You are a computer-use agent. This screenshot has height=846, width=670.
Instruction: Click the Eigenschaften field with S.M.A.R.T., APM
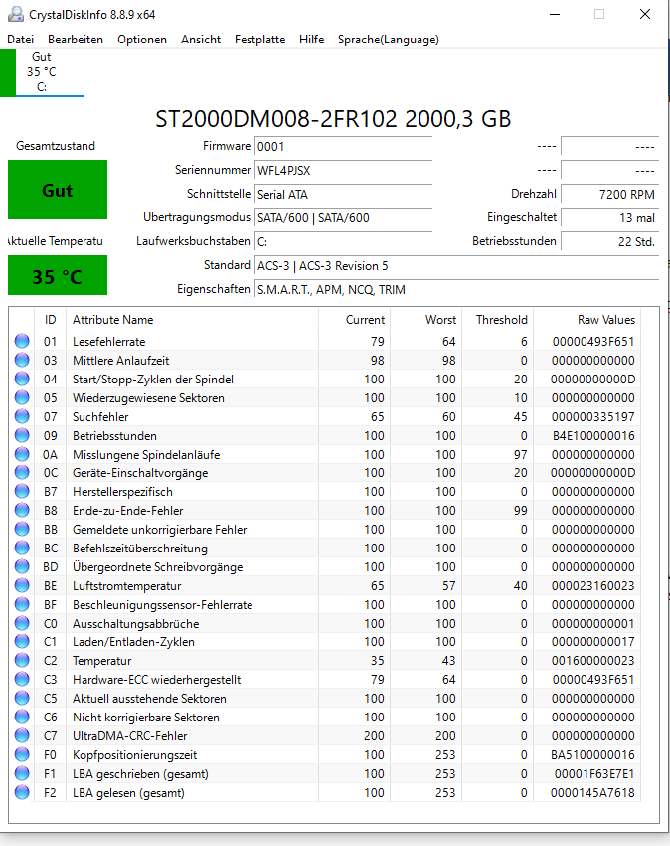click(456, 289)
